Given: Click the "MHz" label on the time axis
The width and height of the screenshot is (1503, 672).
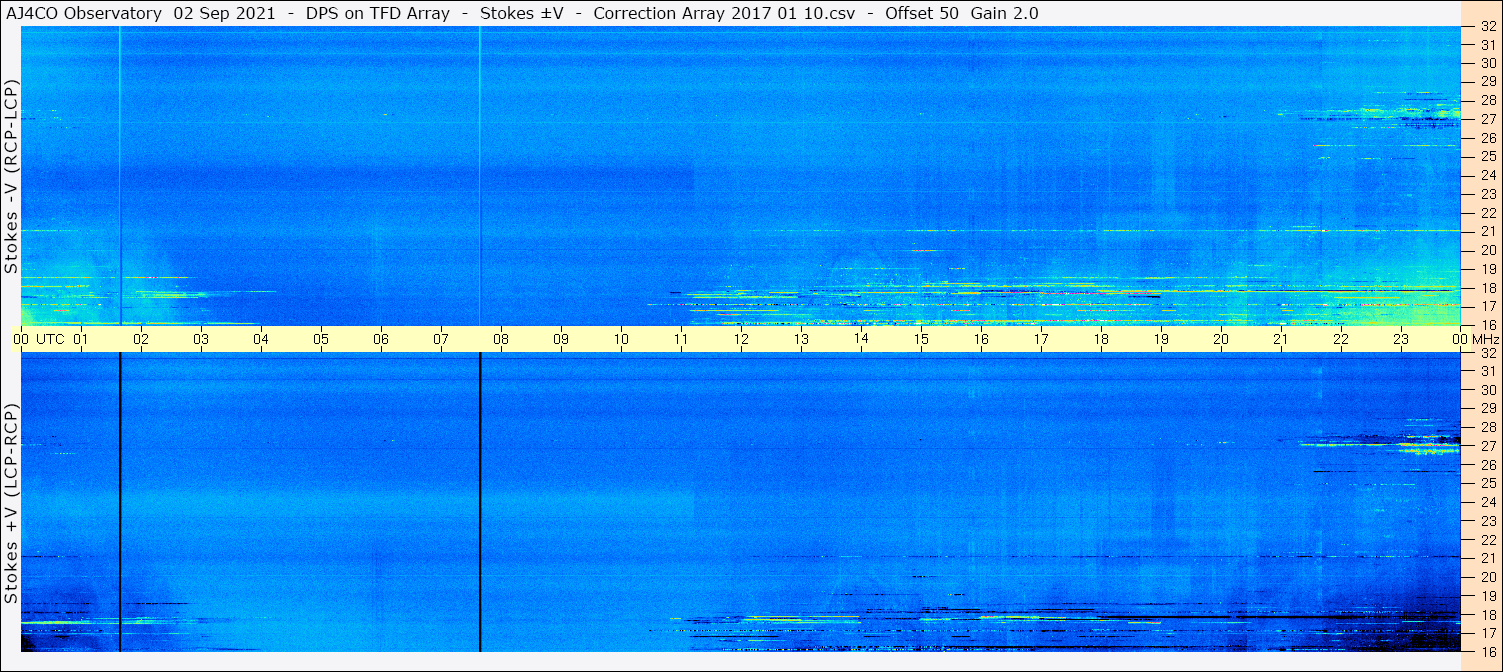Looking at the screenshot, I should 1486,339.
